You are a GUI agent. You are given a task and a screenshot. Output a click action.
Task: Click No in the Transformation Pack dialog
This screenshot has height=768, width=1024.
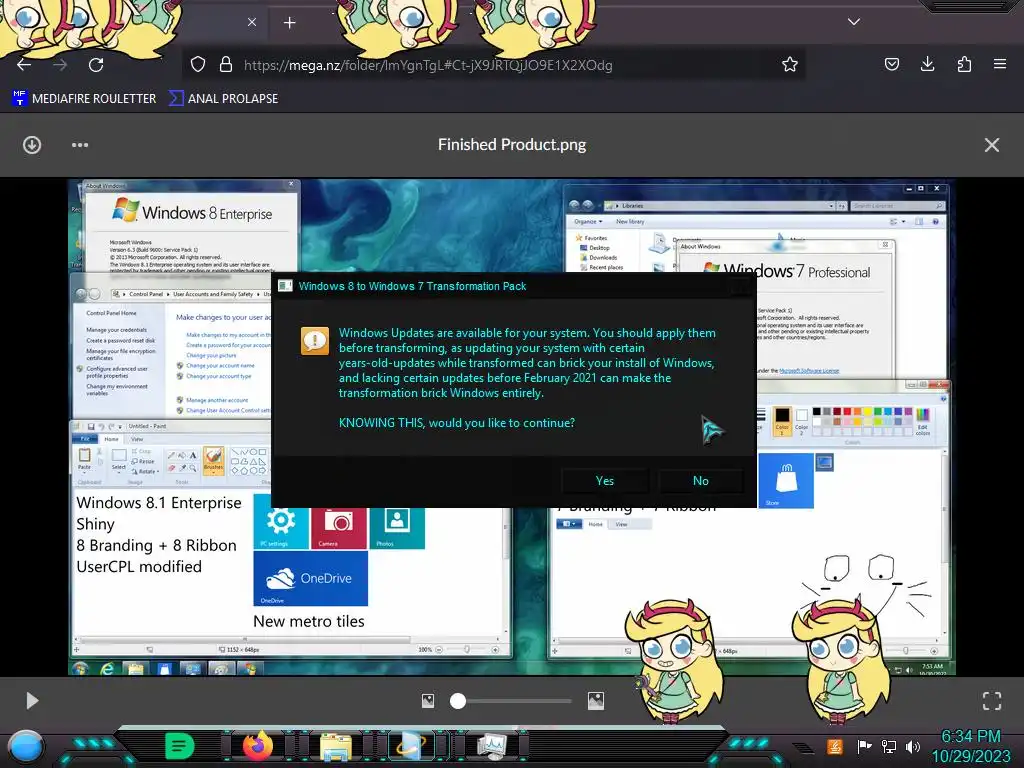tap(701, 481)
